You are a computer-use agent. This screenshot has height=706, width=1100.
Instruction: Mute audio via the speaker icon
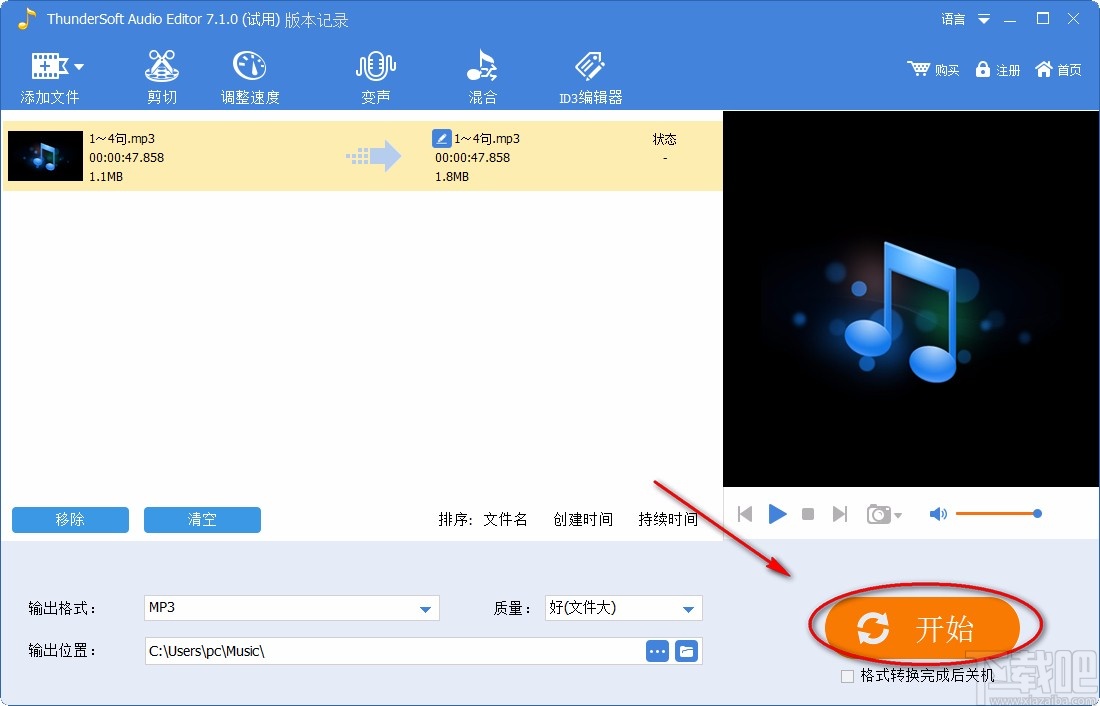[937, 513]
